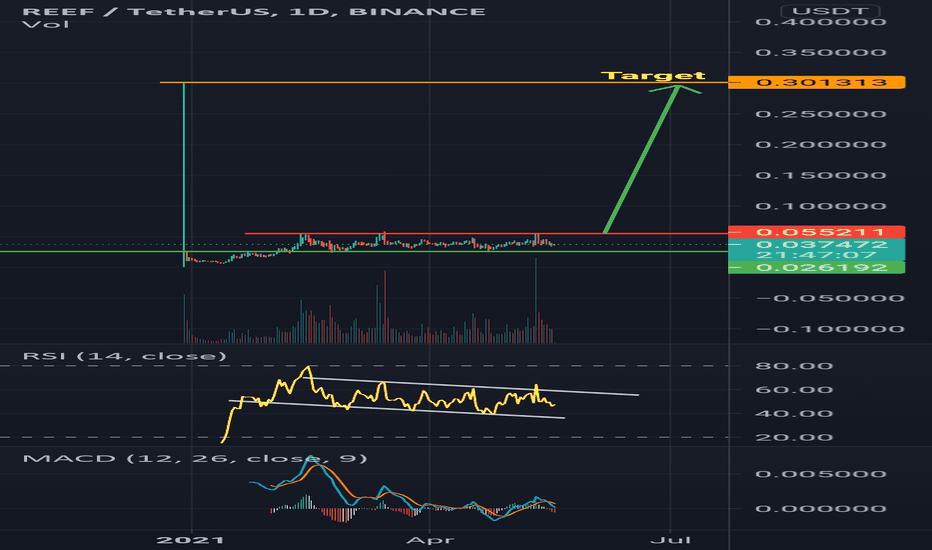Click the USDT currency button
932x550 pixels.
click(830, 11)
